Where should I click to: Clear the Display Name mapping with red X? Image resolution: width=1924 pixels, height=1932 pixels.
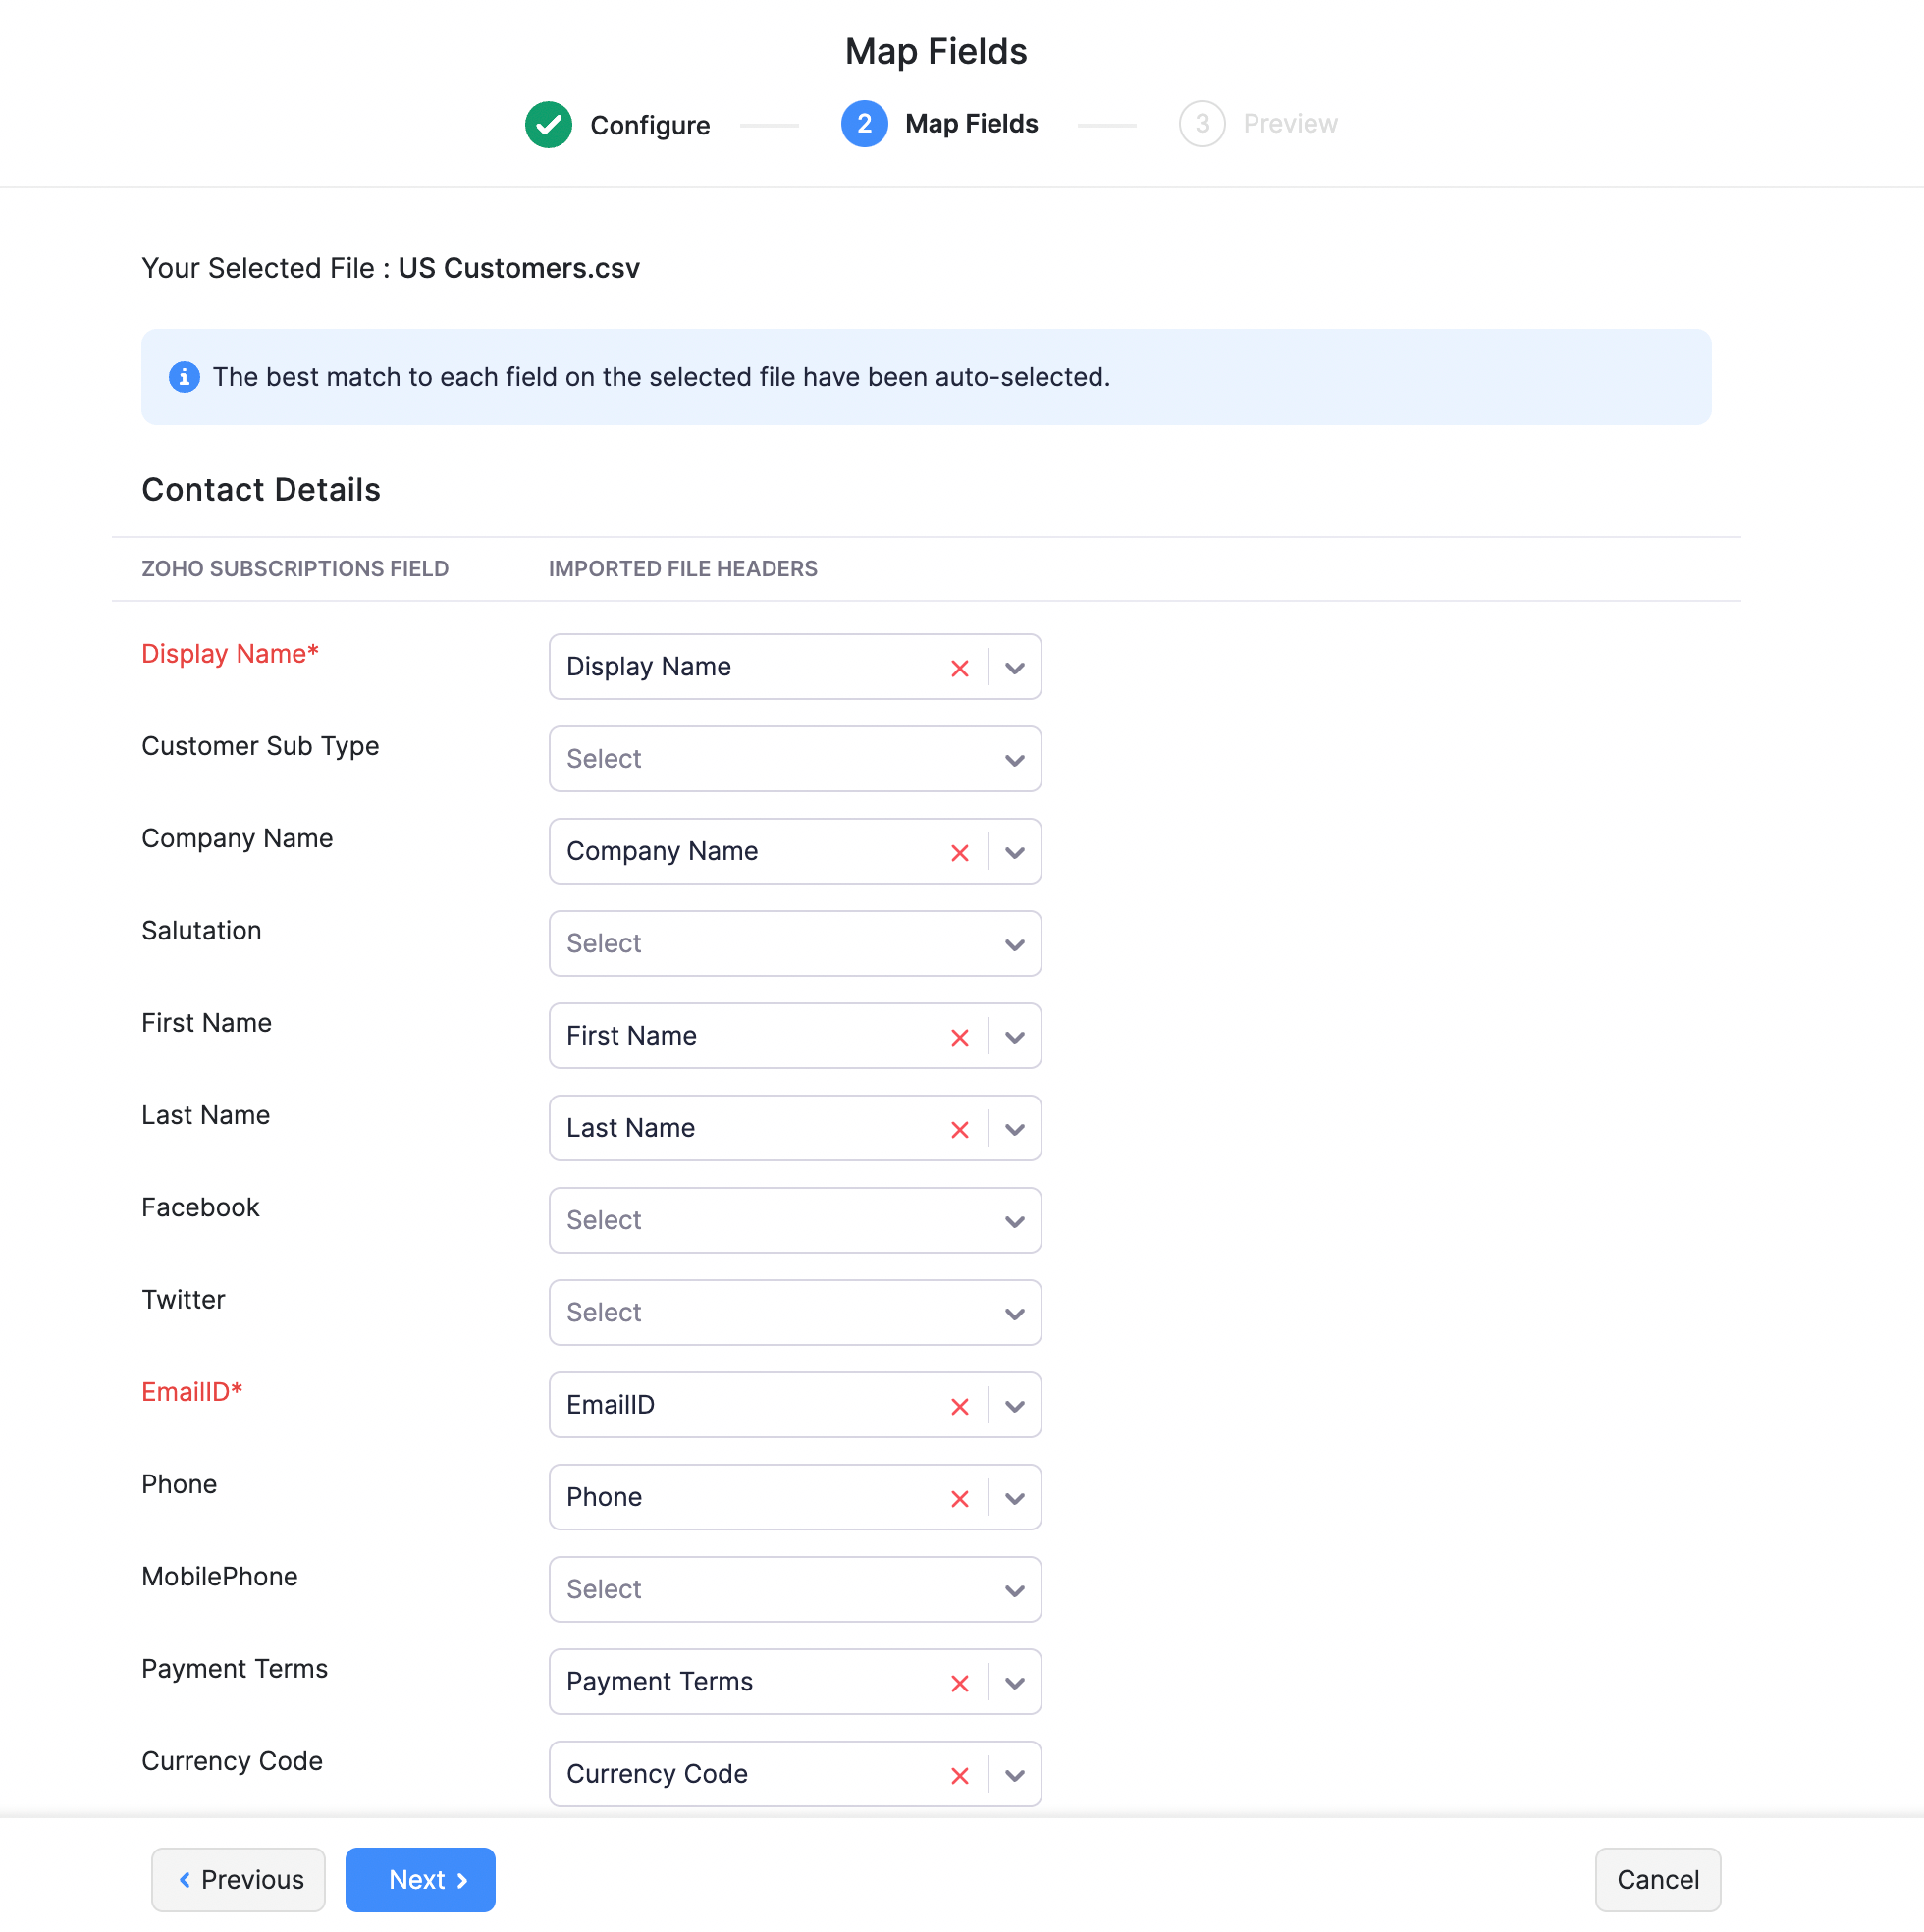click(x=959, y=668)
